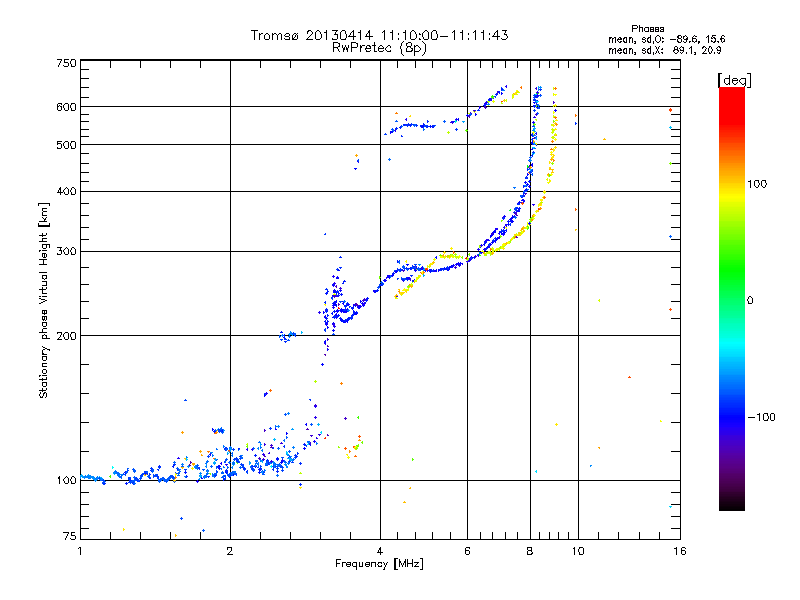Viewport: 800px width, 600px height.
Task: Click the x-axis tick label '8'
Action: click(x=530, y=551)
